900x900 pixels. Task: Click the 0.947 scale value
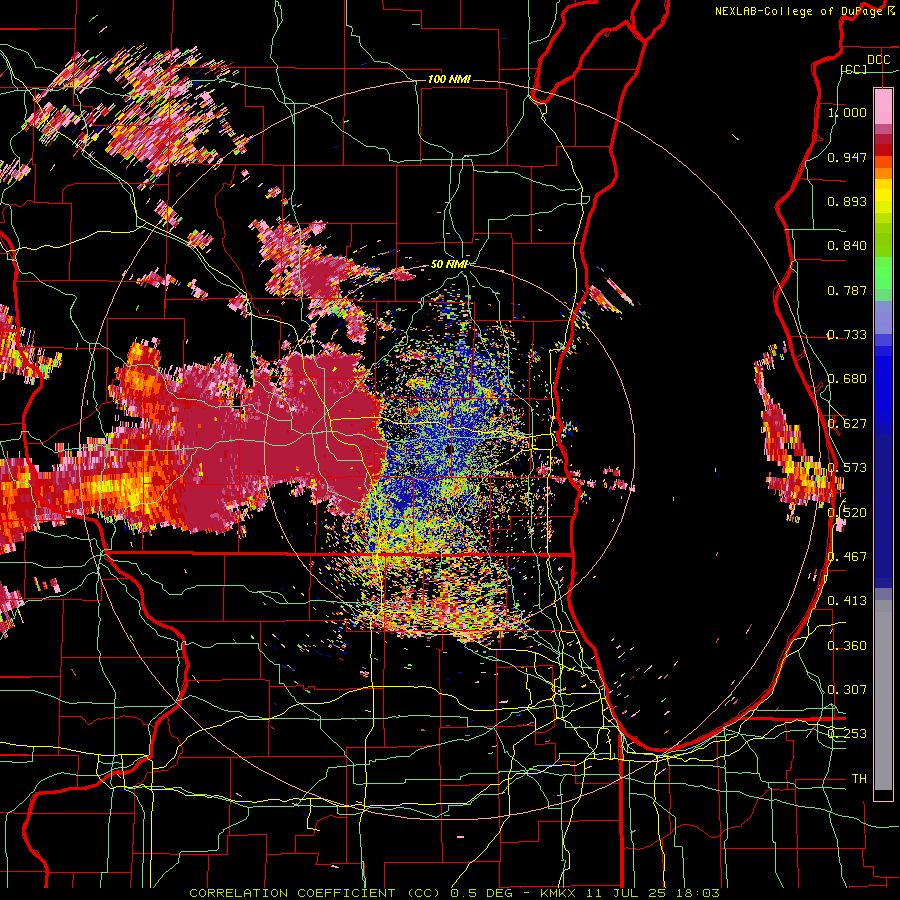tap(847, 157)
